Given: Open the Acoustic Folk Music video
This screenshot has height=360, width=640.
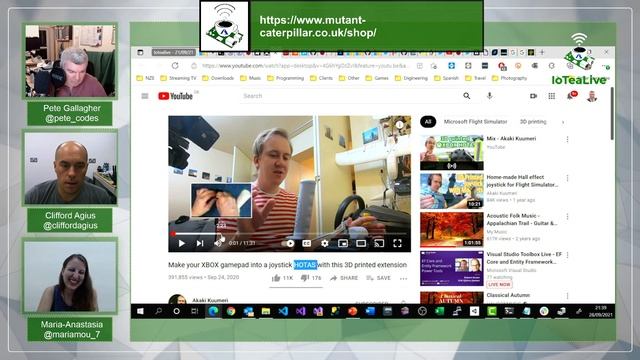Looking at the screenshot, I should coord(451,229).
